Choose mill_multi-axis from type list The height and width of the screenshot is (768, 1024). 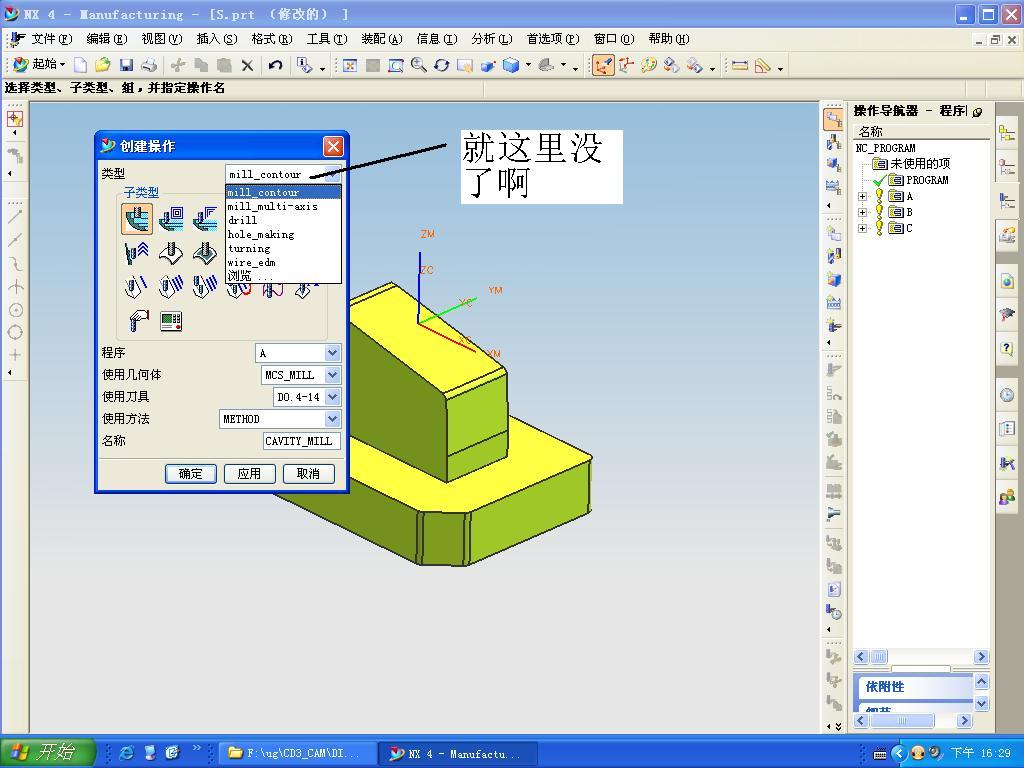pos(283,206)
